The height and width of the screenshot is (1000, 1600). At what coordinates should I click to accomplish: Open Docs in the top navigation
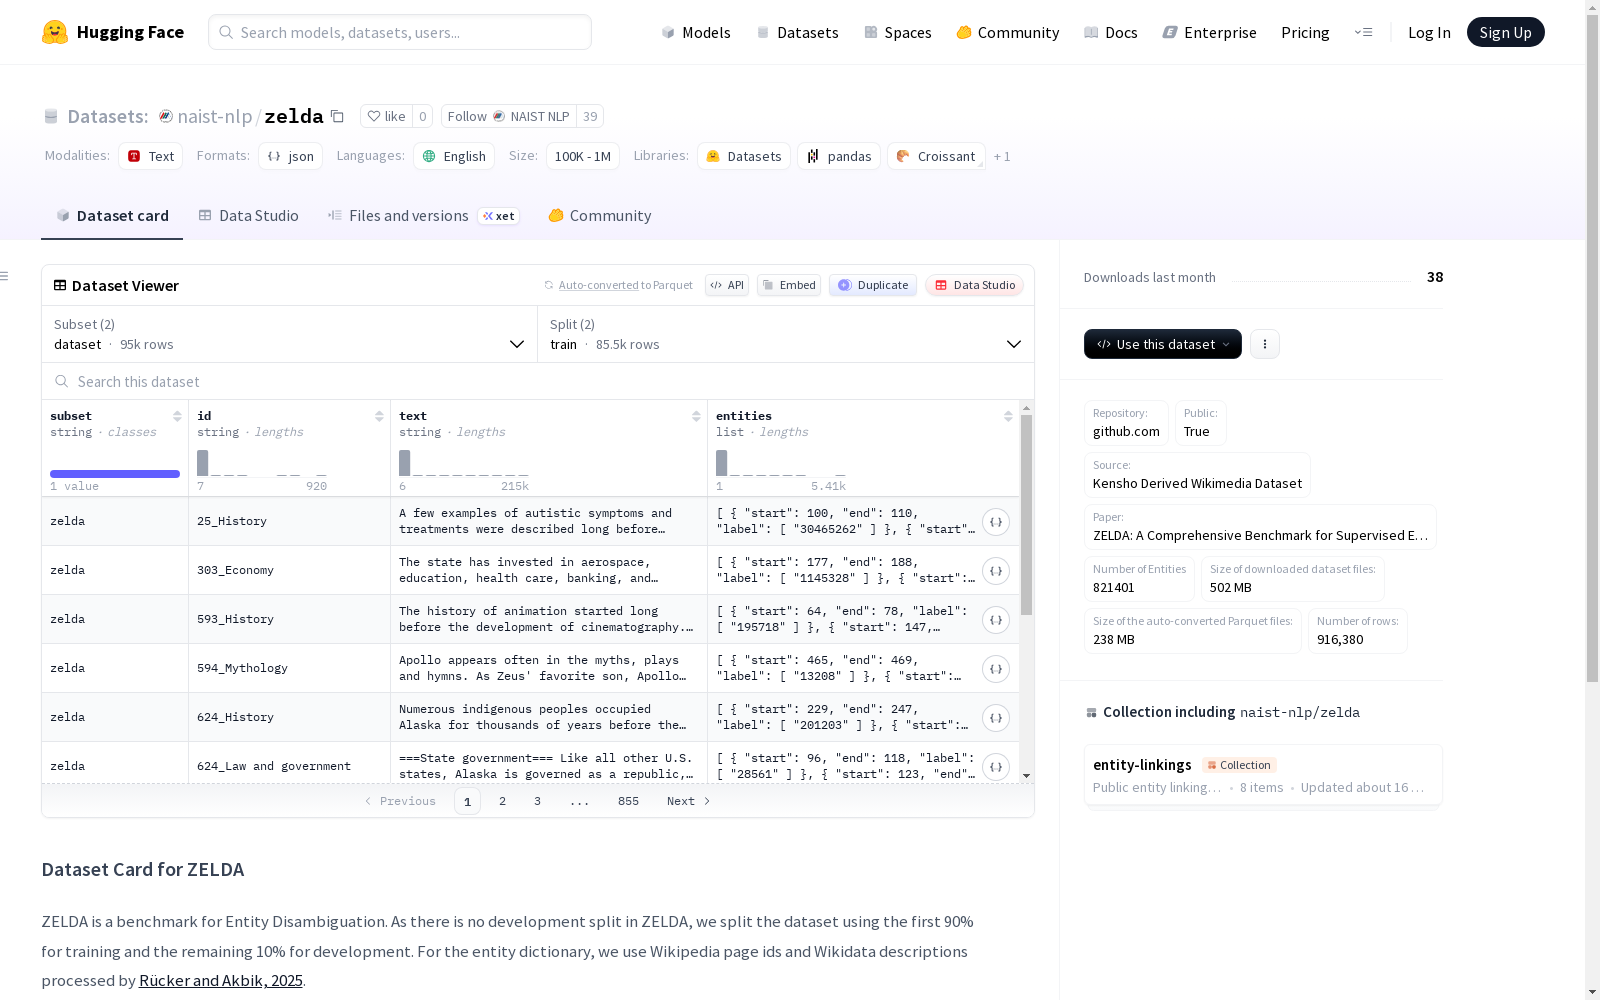[1111, 32]
